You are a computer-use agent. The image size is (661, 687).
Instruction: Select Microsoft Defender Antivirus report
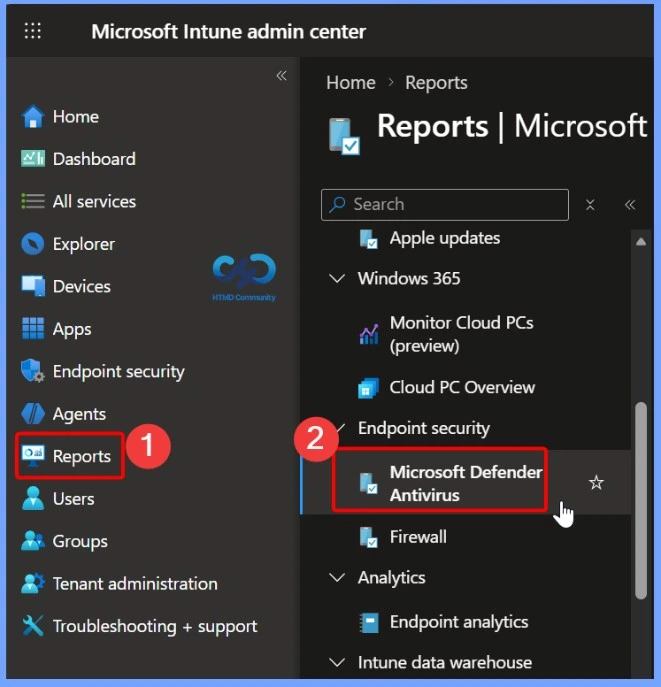(466, 483)
